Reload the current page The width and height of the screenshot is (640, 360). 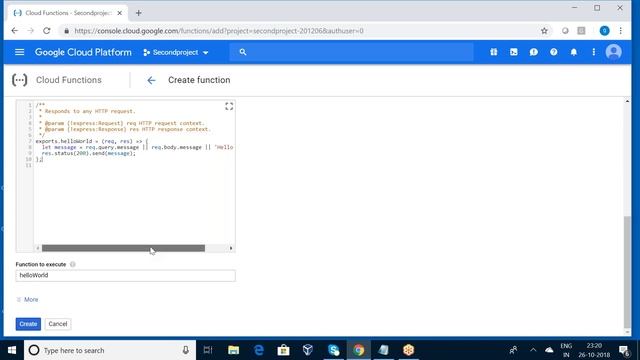coord(47,31)
